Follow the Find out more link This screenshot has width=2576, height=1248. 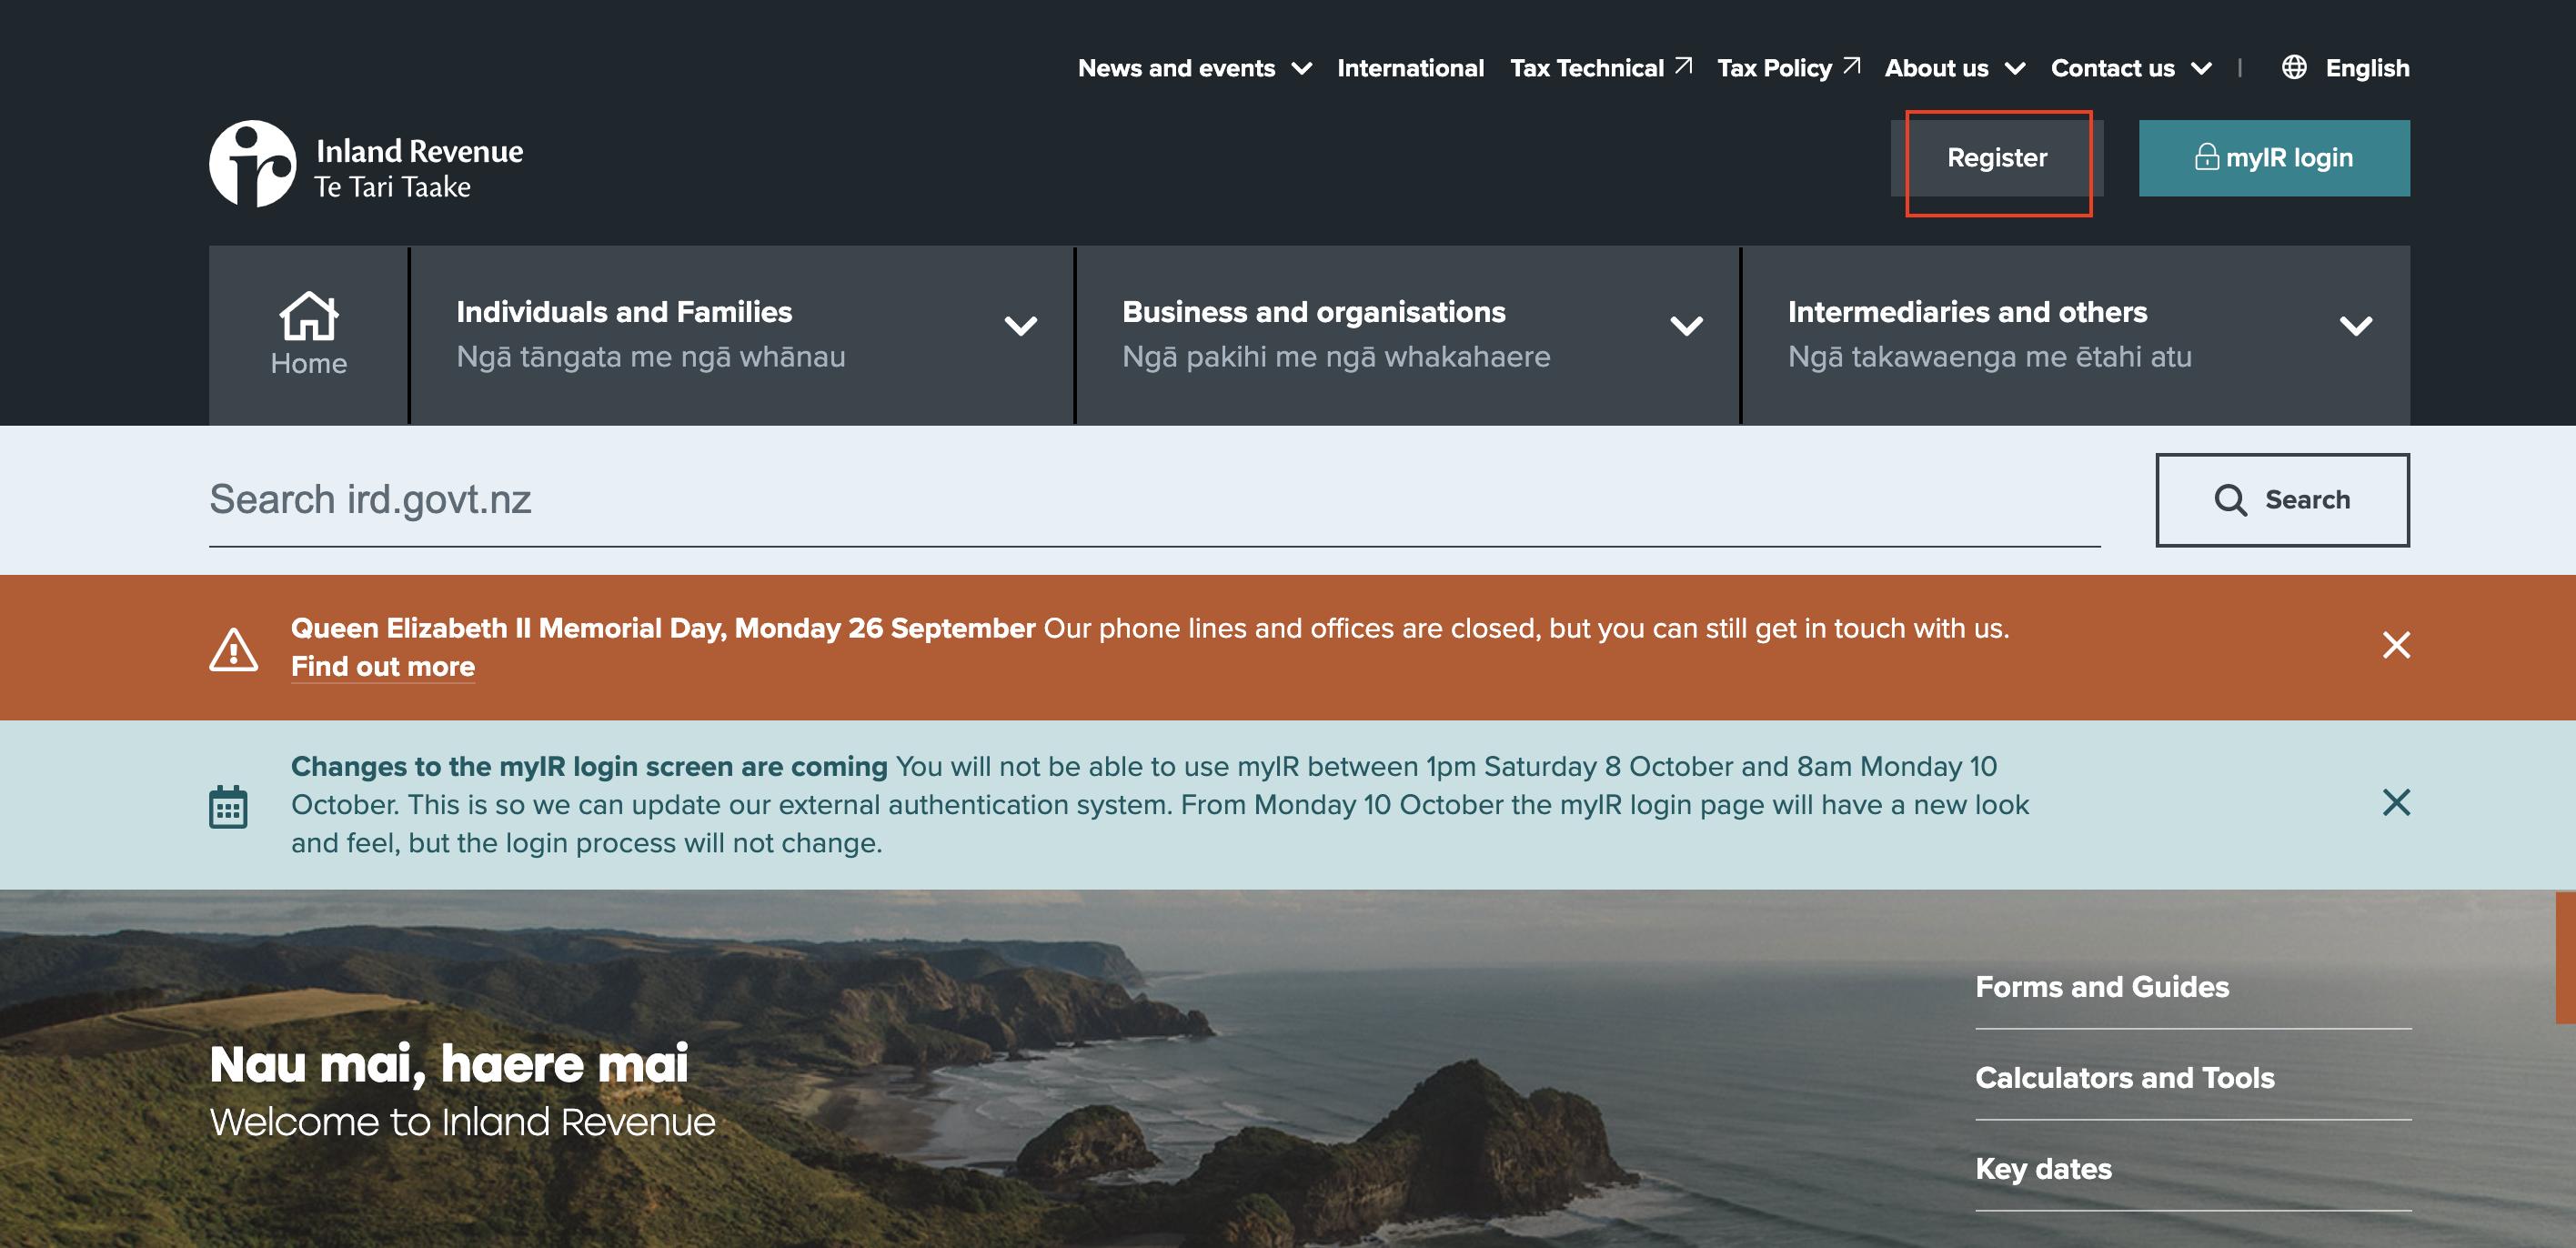click(382, 667)
